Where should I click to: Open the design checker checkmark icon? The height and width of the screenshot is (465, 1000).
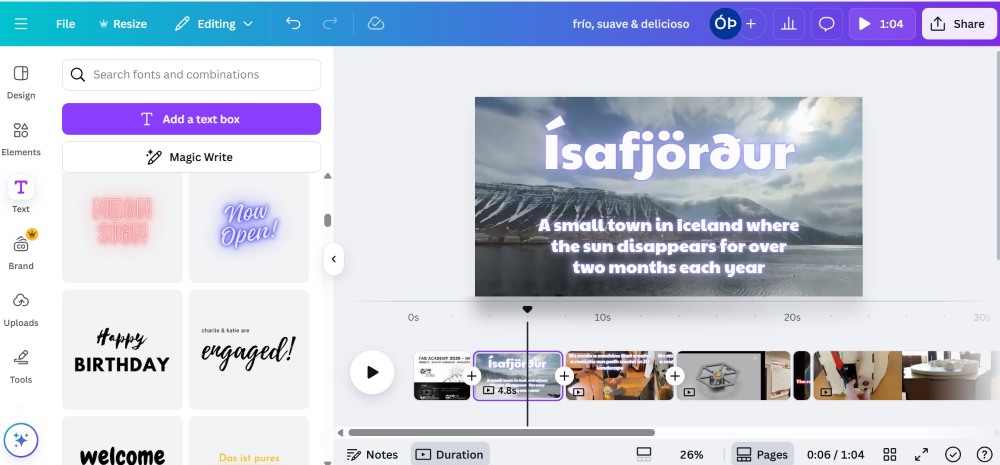pyautogui.click(x=953, y=455)
